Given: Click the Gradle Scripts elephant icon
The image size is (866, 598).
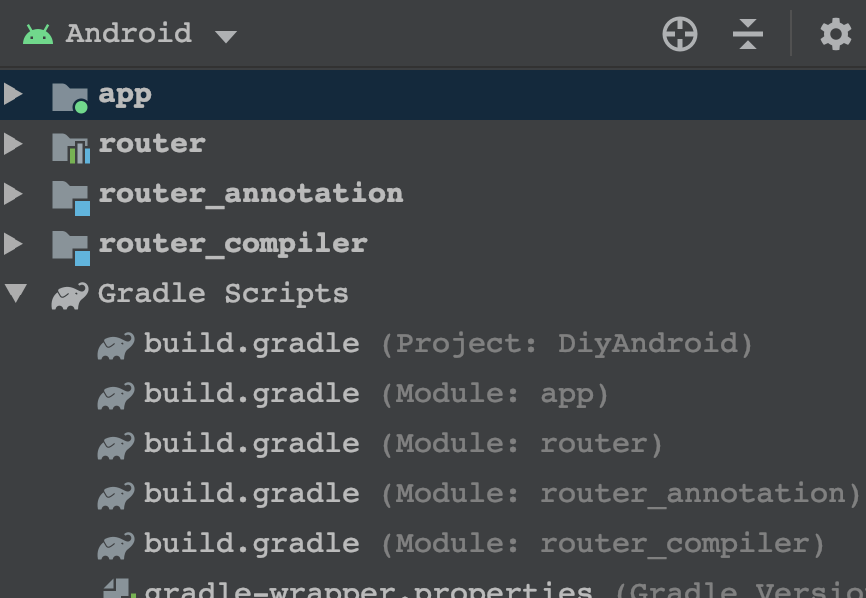Looking at the screenshot, I should [x=69, y=294].
